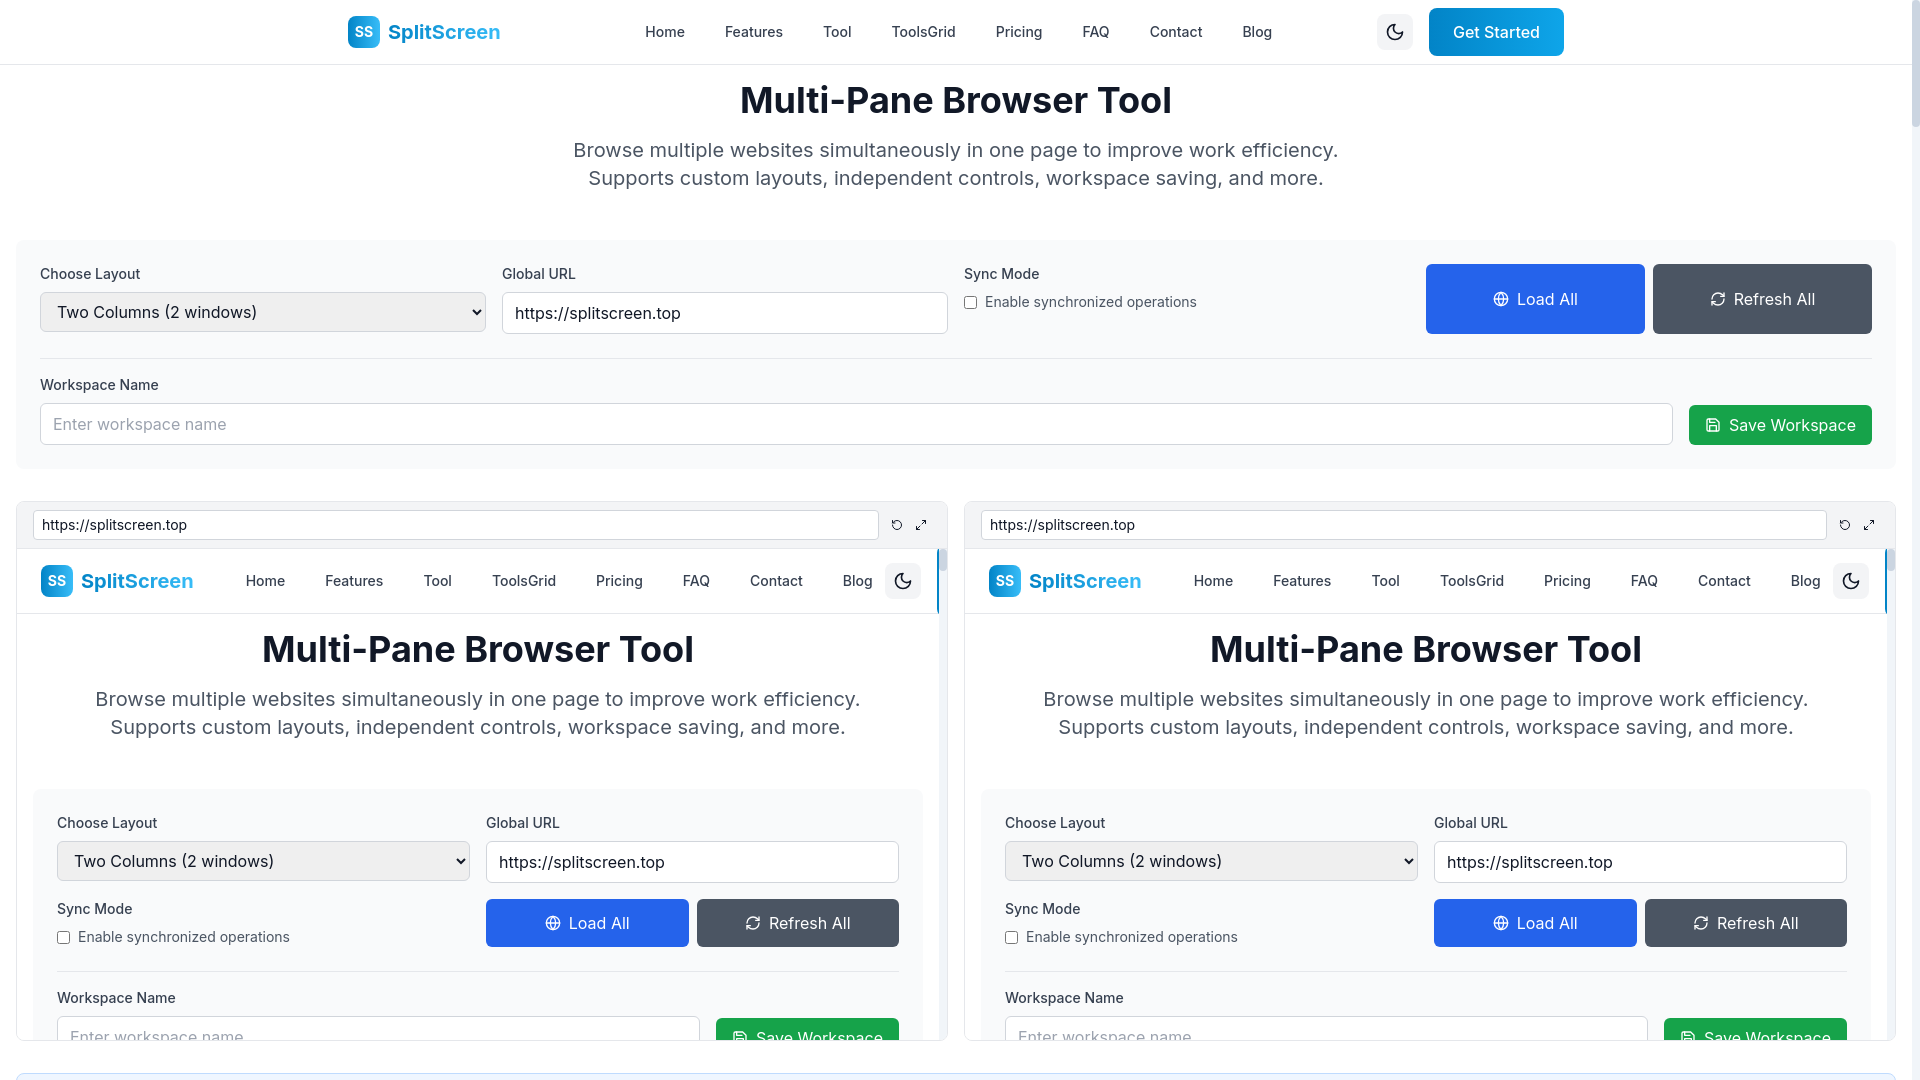
Task: Click Refresh All inside the right pane
Action: tap(1746, 923)
